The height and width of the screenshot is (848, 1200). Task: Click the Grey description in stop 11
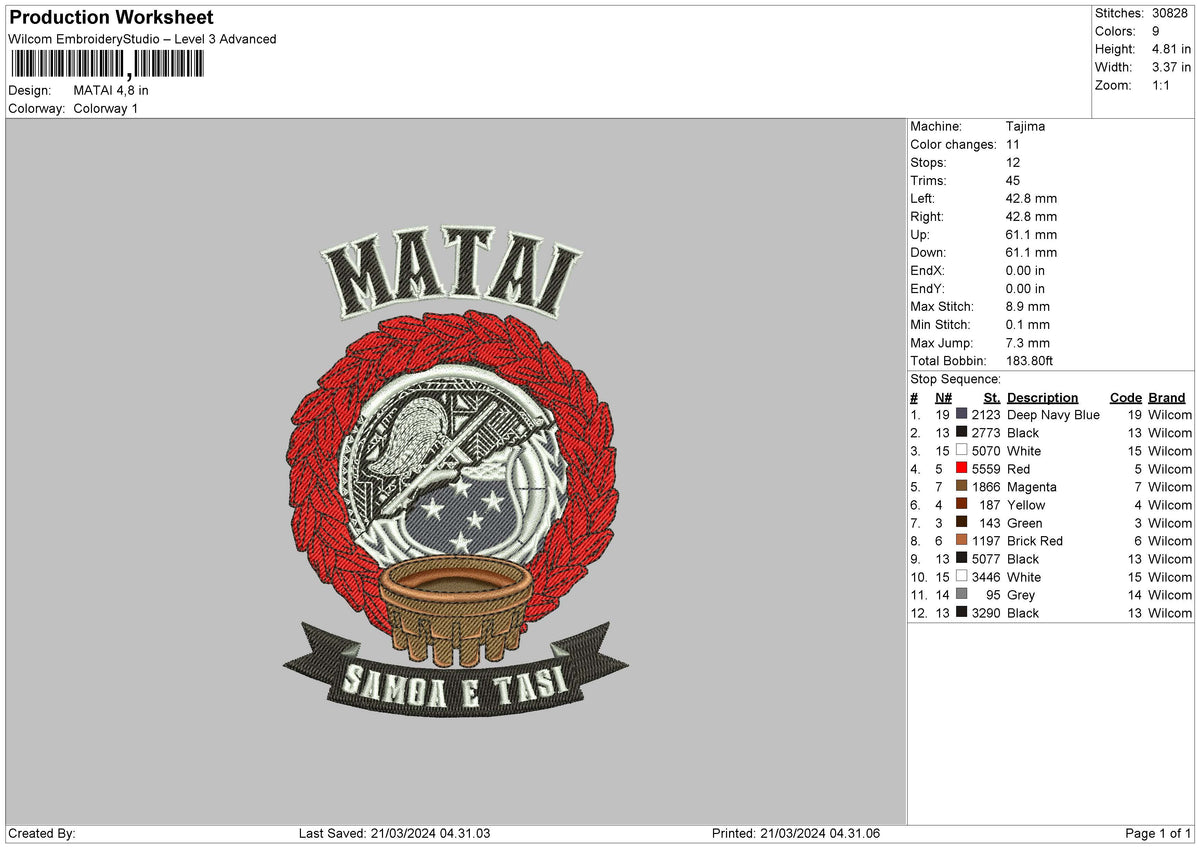1021,595
